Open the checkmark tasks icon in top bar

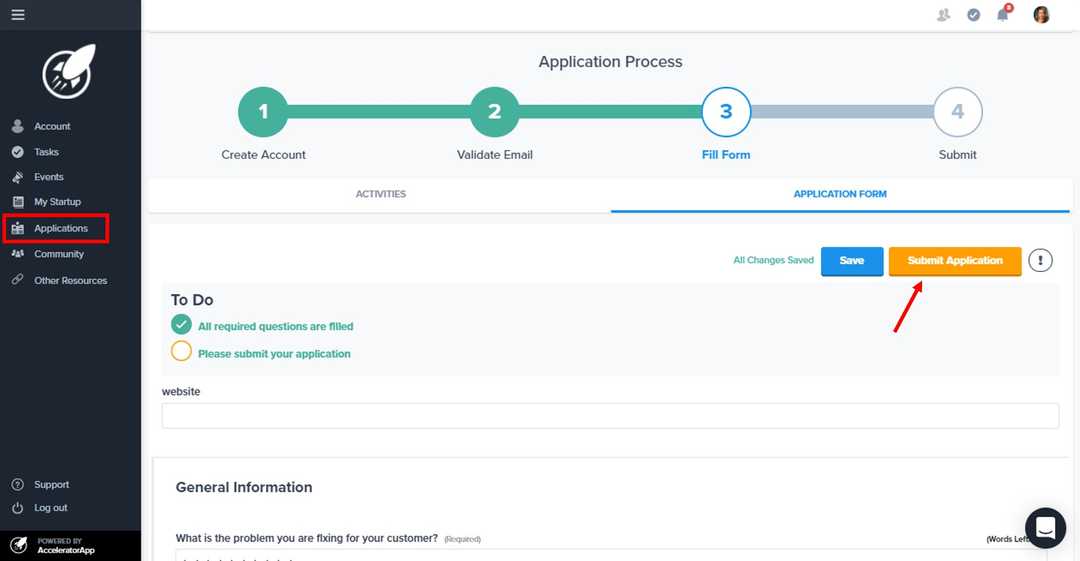click(x=973, y=14)
